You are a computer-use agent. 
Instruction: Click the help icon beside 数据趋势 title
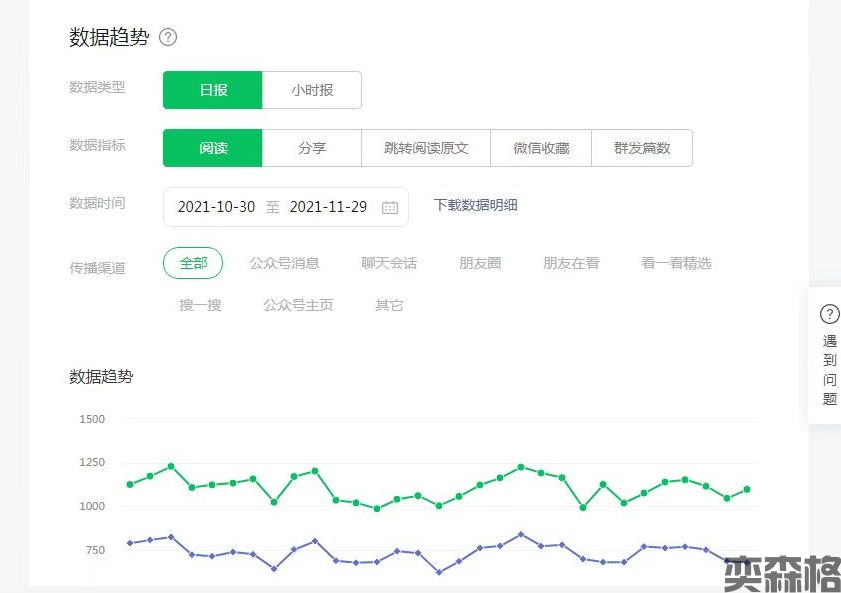168,37
